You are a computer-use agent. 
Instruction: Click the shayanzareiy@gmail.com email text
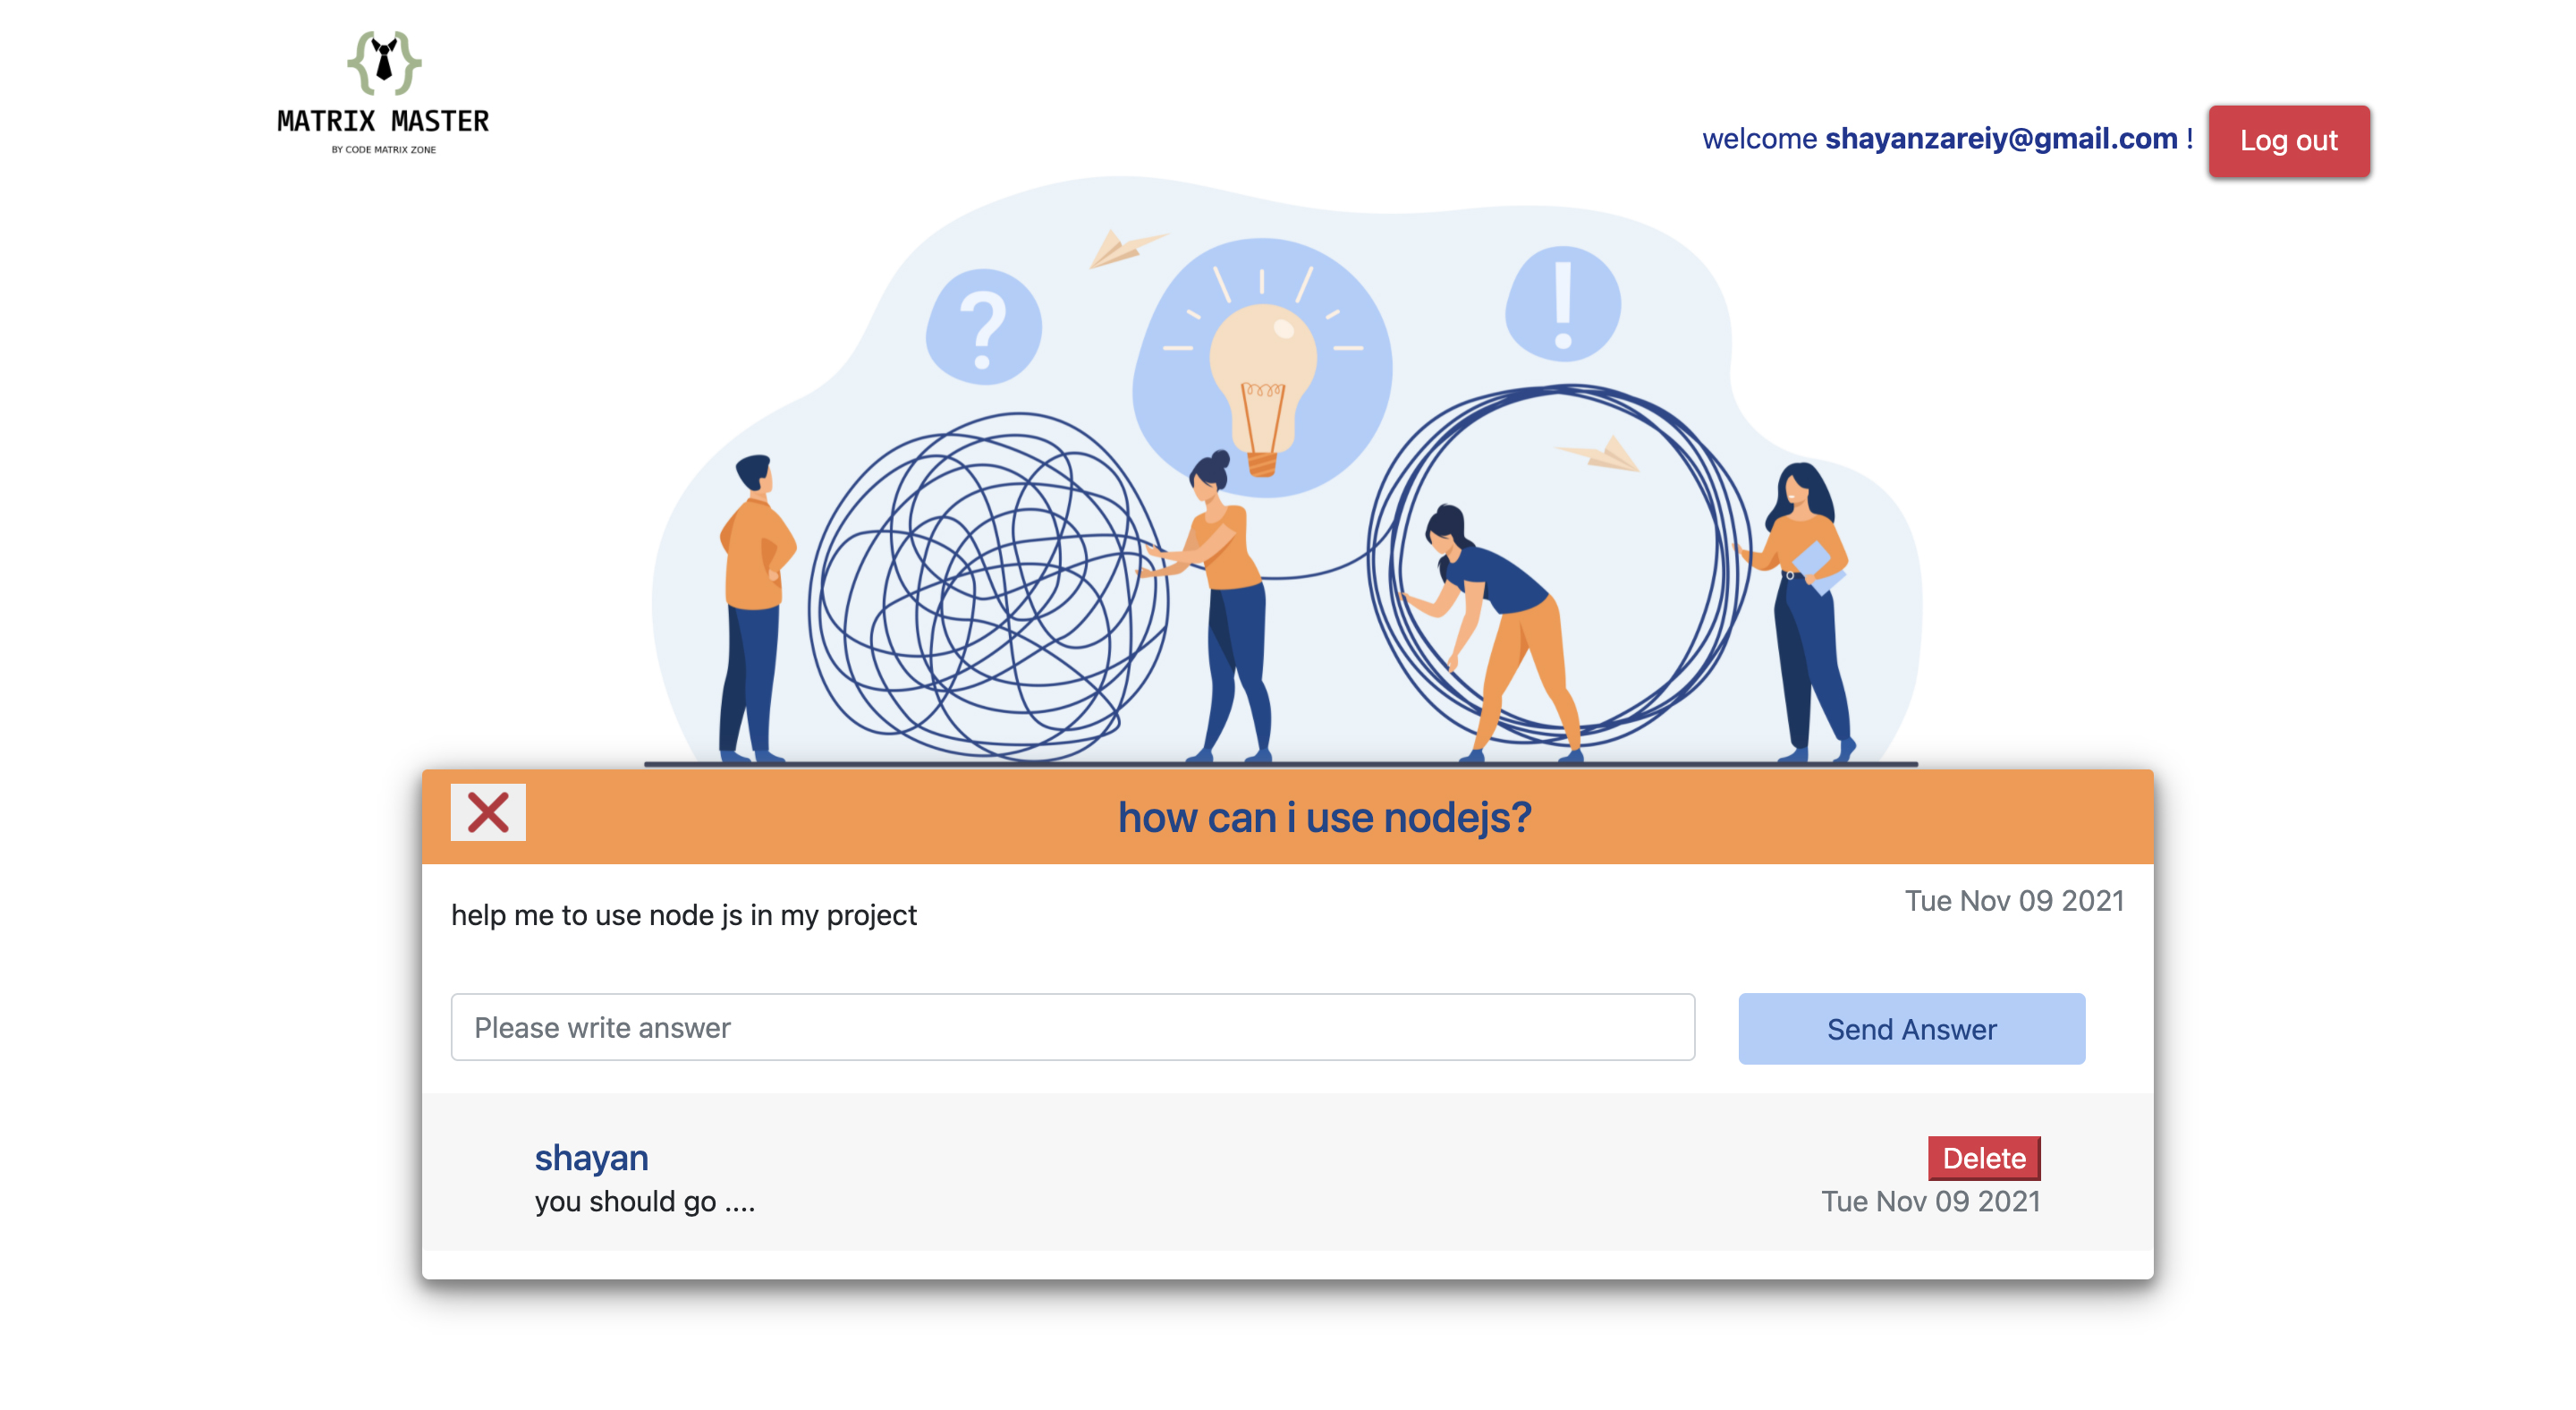2001,138
